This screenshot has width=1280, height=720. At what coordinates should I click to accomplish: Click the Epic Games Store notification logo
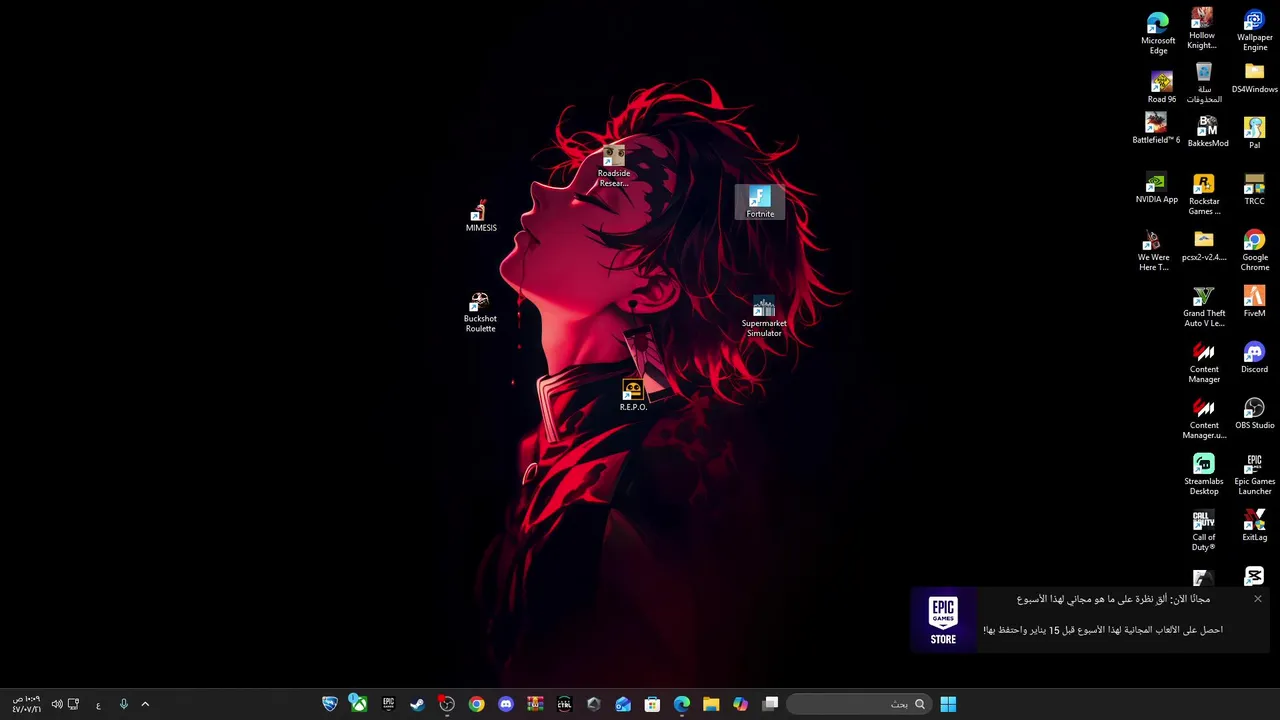(943, 620)
